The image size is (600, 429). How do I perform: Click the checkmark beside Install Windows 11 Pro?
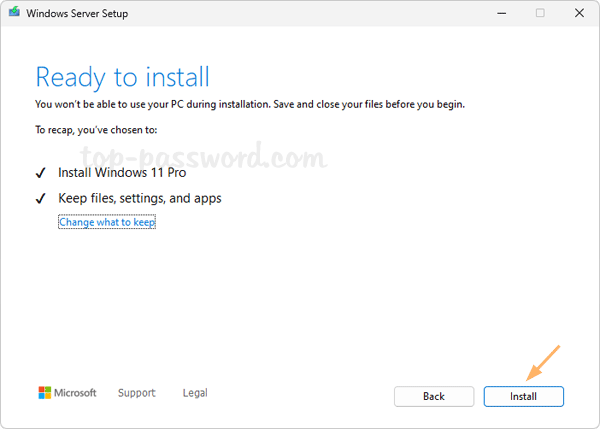point(41,173)
